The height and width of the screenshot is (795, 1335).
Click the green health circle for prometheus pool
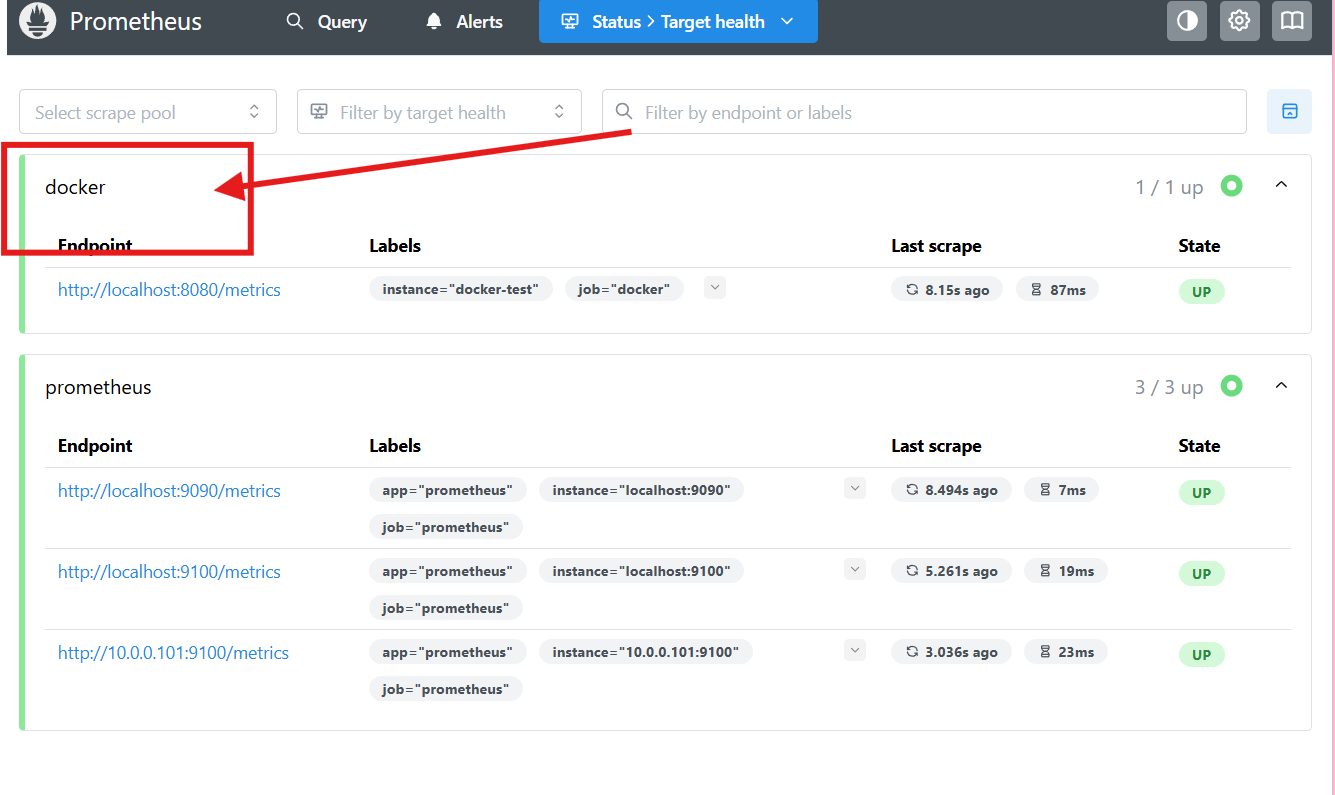[x=1232, y=386]
